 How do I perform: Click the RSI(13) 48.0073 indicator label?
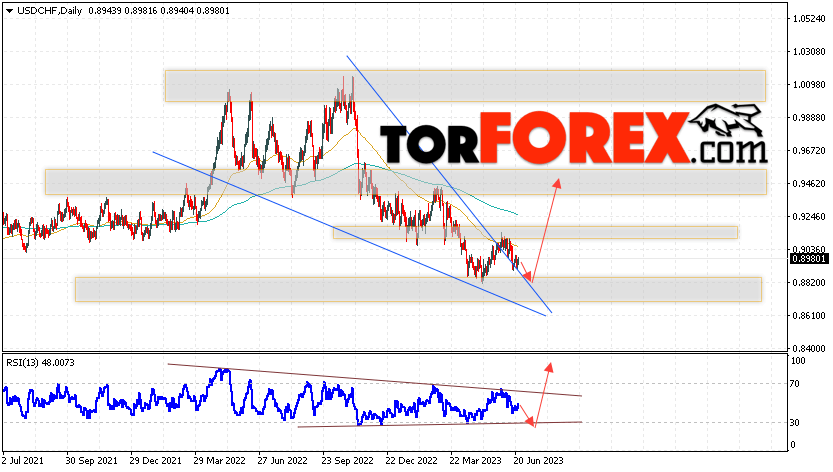point(40,363)
